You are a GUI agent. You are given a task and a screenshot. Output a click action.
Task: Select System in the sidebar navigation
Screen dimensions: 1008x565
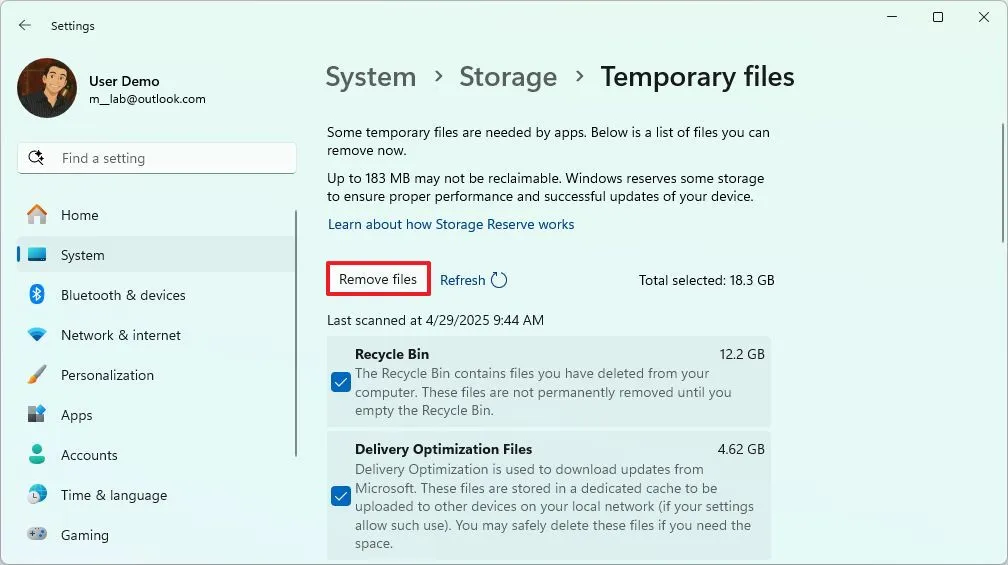82,255
